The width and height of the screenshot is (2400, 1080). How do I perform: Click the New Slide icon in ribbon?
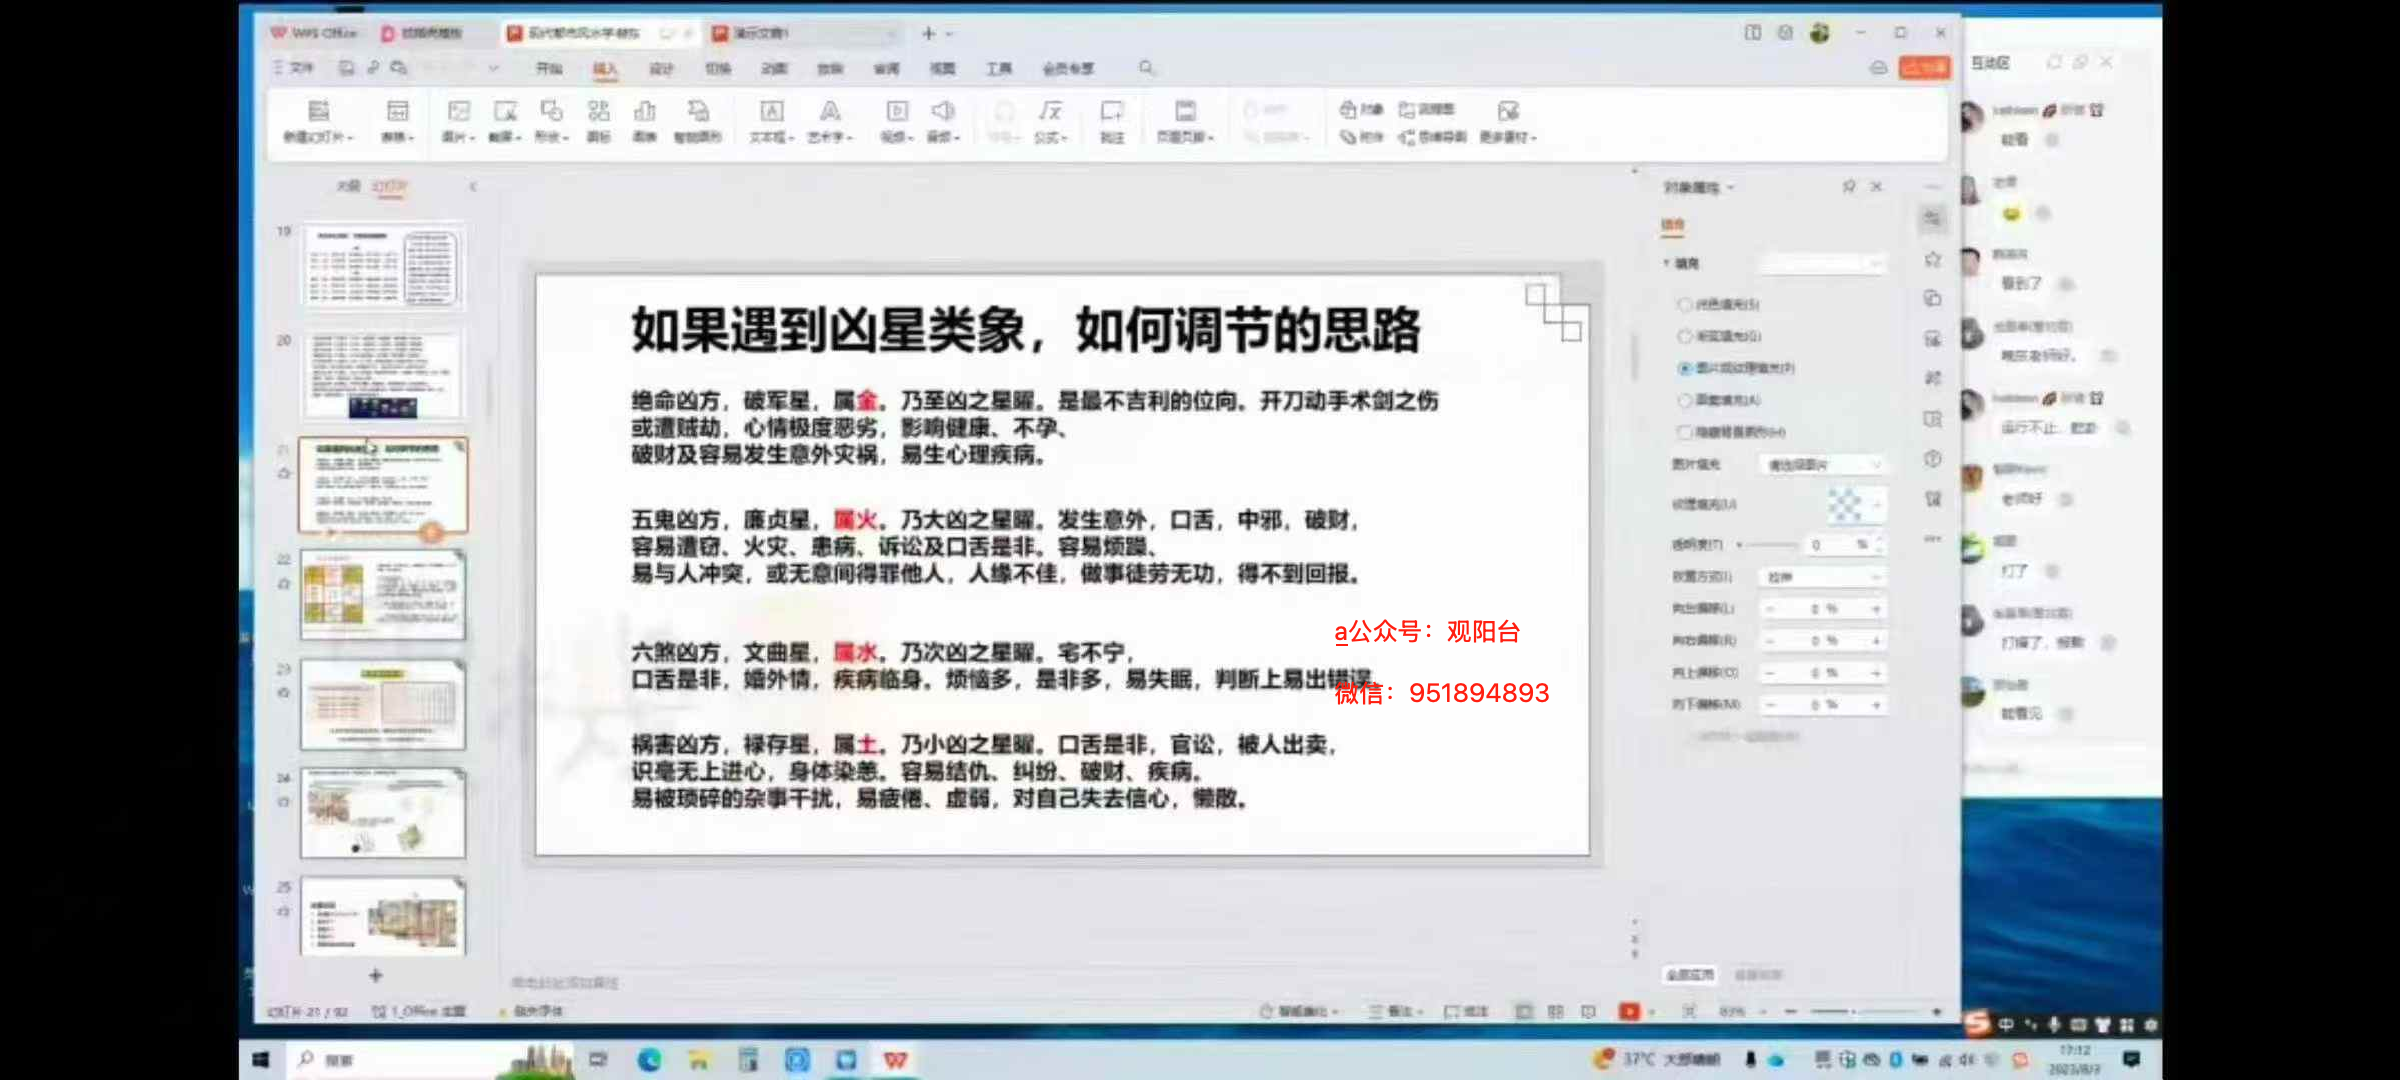[x=318, y=112]
